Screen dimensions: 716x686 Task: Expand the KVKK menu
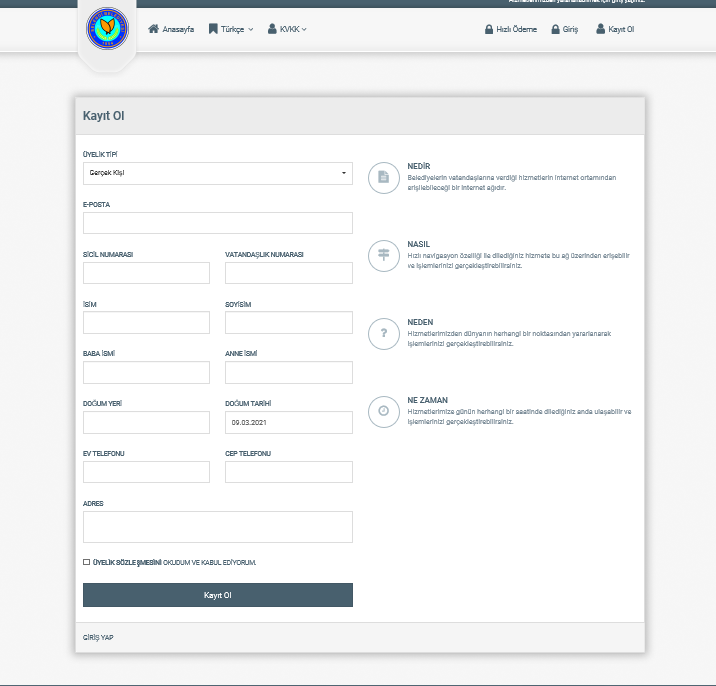tap(287, 29)
